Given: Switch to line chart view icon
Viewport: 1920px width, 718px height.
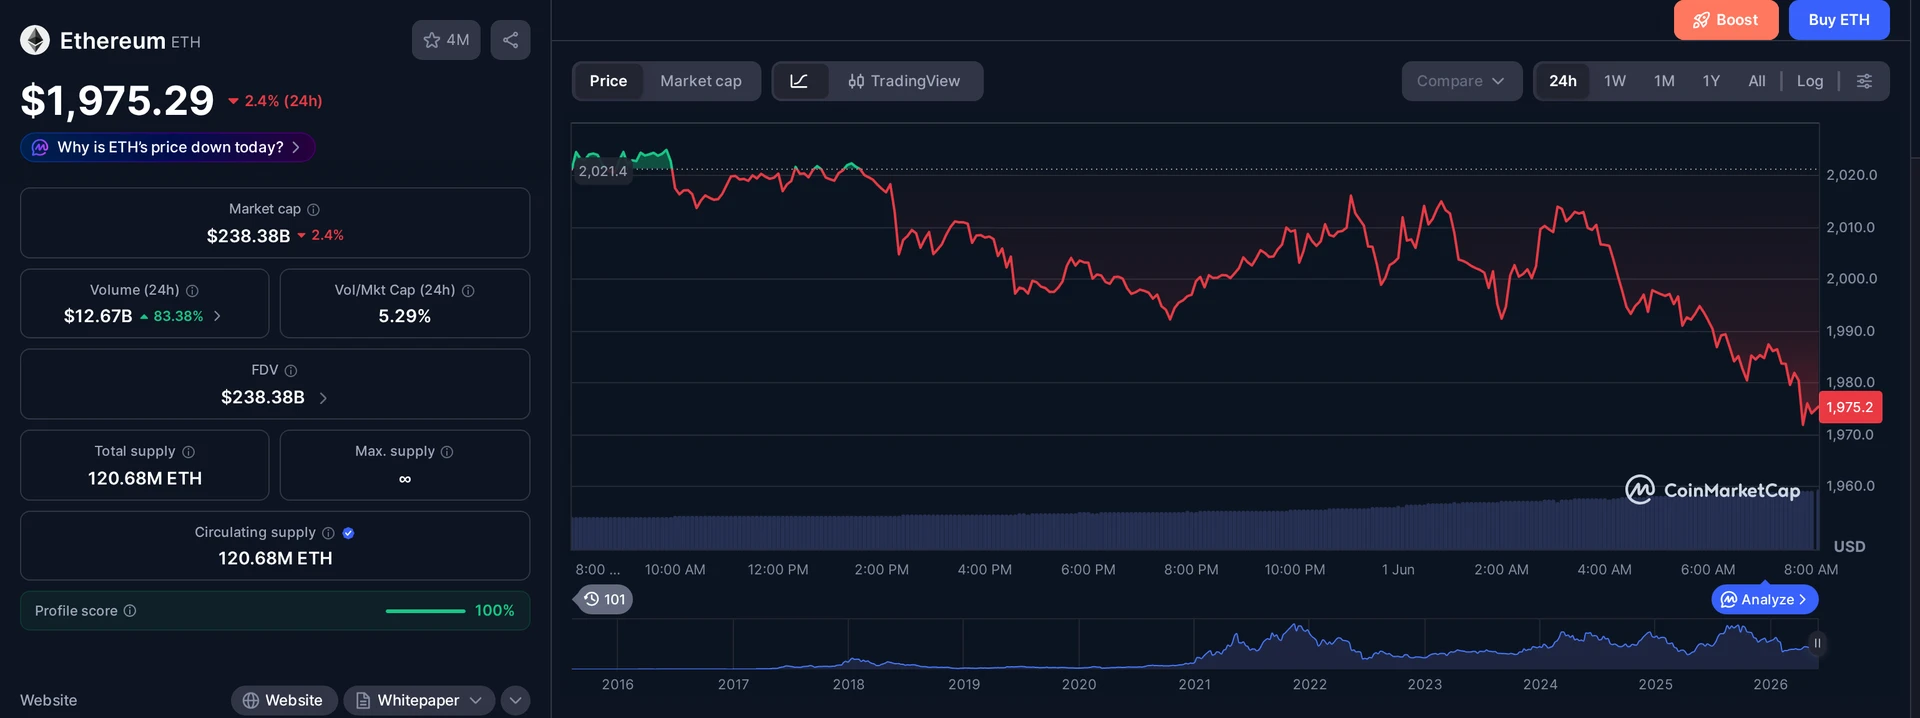Looking at the screenshot, I should coord(800,81).
